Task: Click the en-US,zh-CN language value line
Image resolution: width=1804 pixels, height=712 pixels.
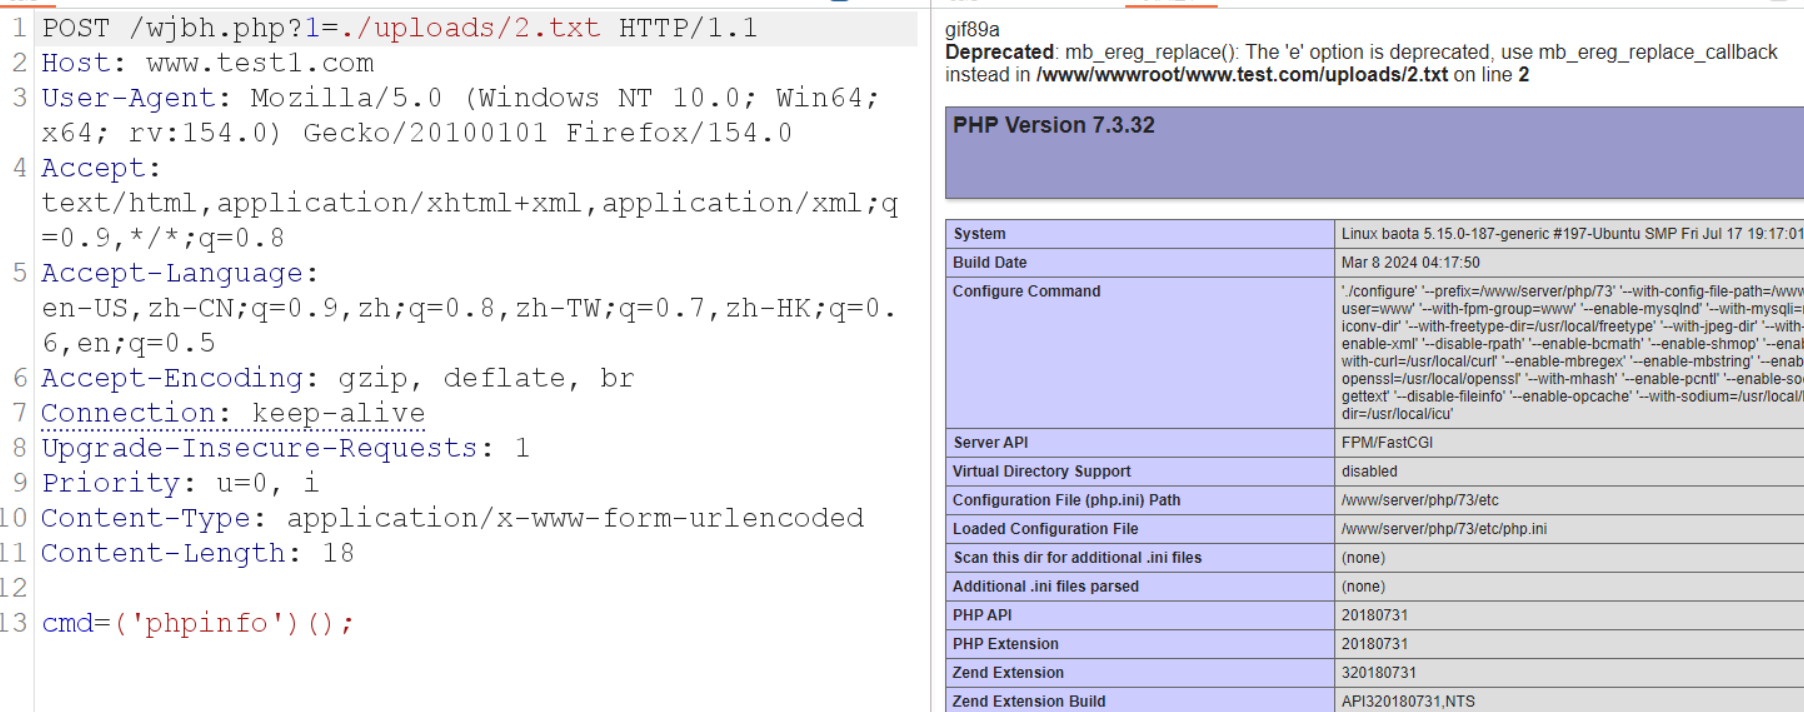Action: (468, 308)
